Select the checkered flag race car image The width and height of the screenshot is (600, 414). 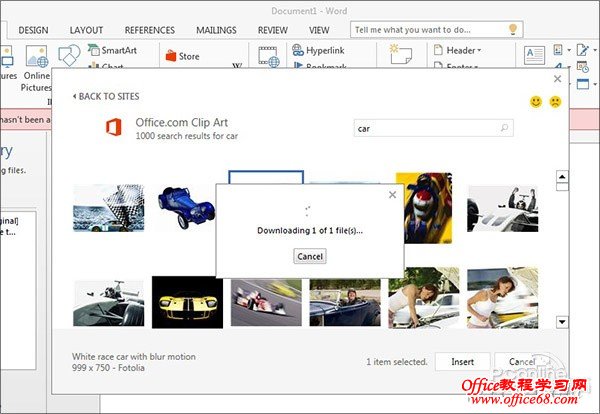coord(109,208)
